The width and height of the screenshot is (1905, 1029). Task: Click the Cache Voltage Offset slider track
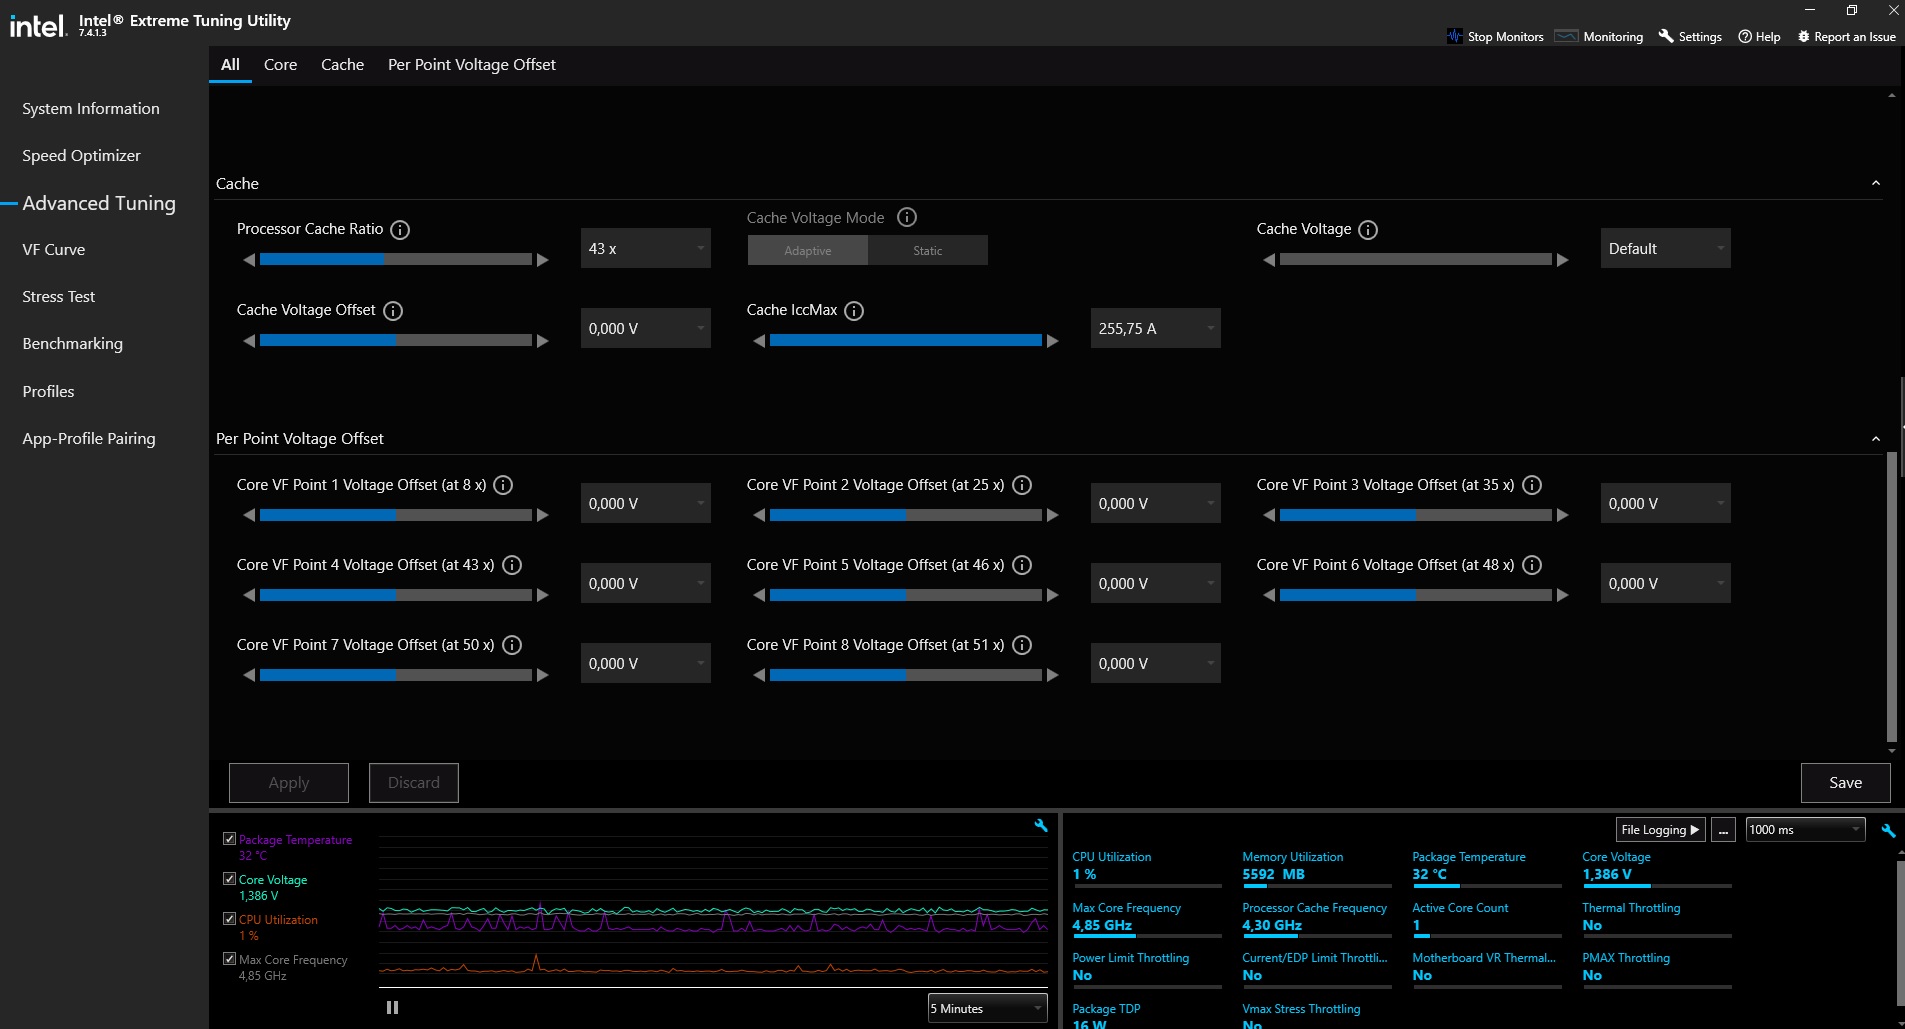[x=396, y=341]
